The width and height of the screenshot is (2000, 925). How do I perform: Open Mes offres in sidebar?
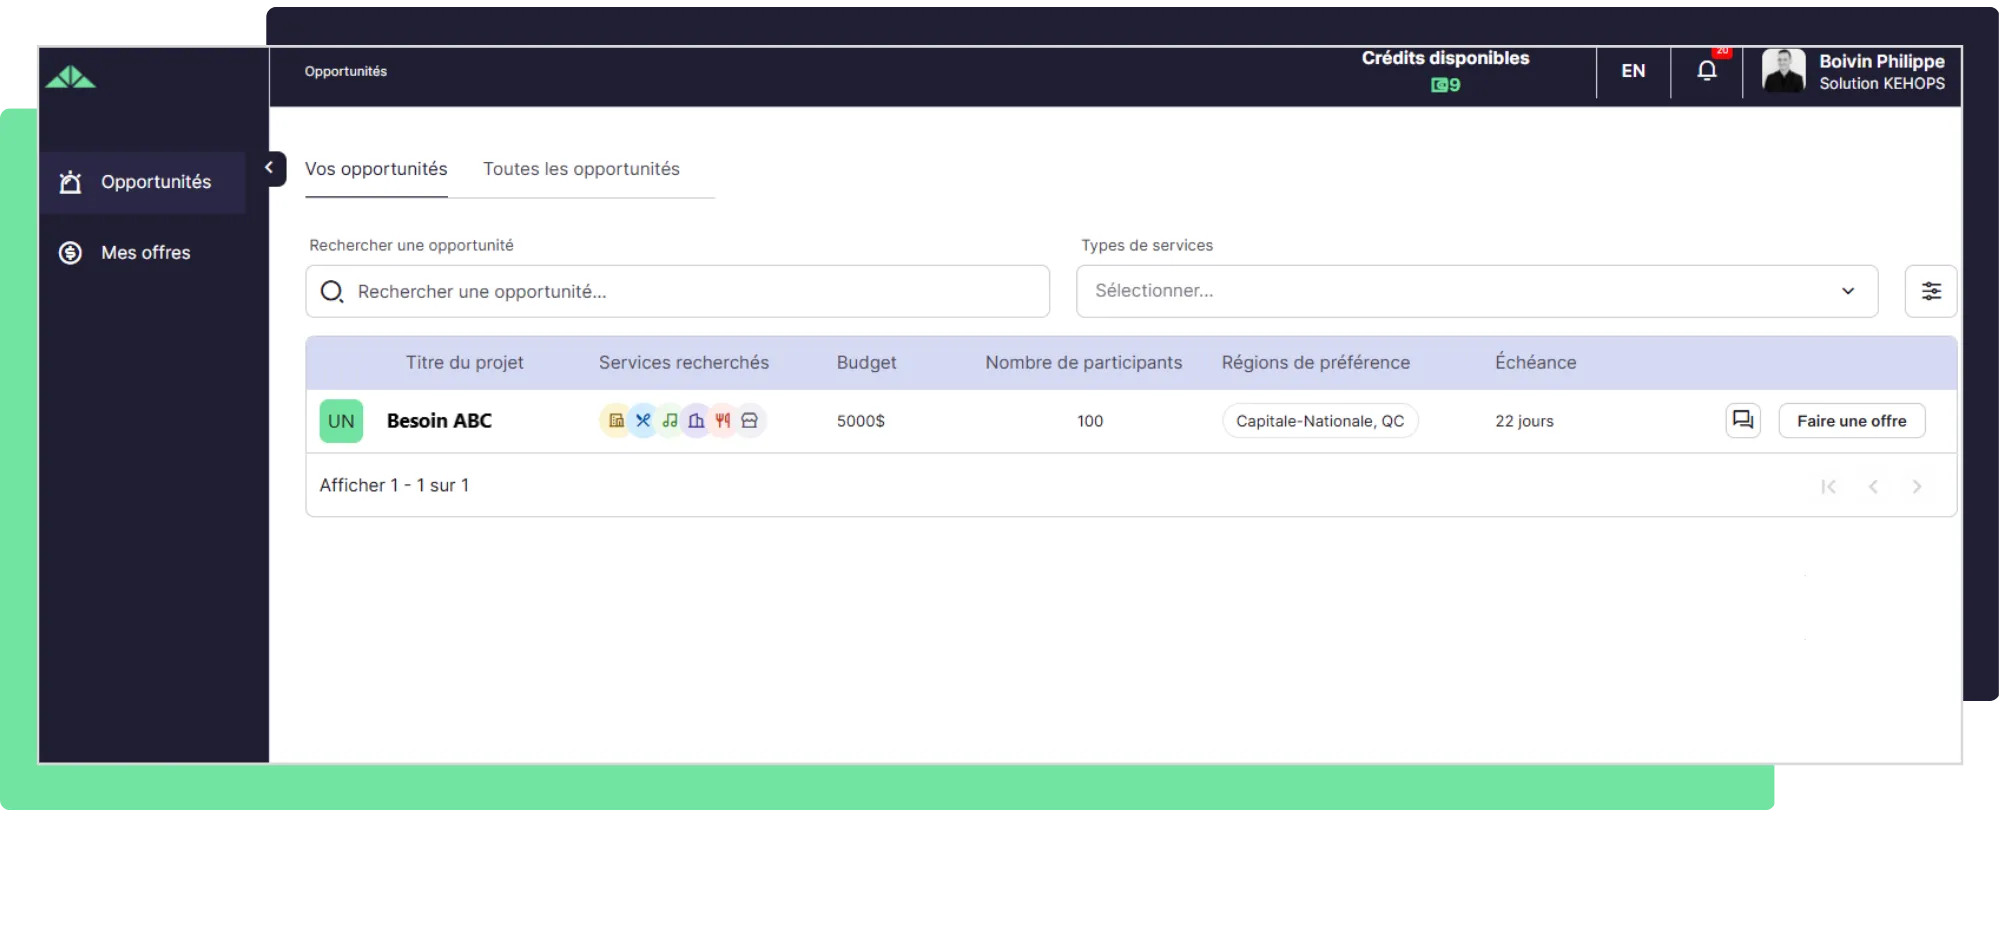point(145,253)
